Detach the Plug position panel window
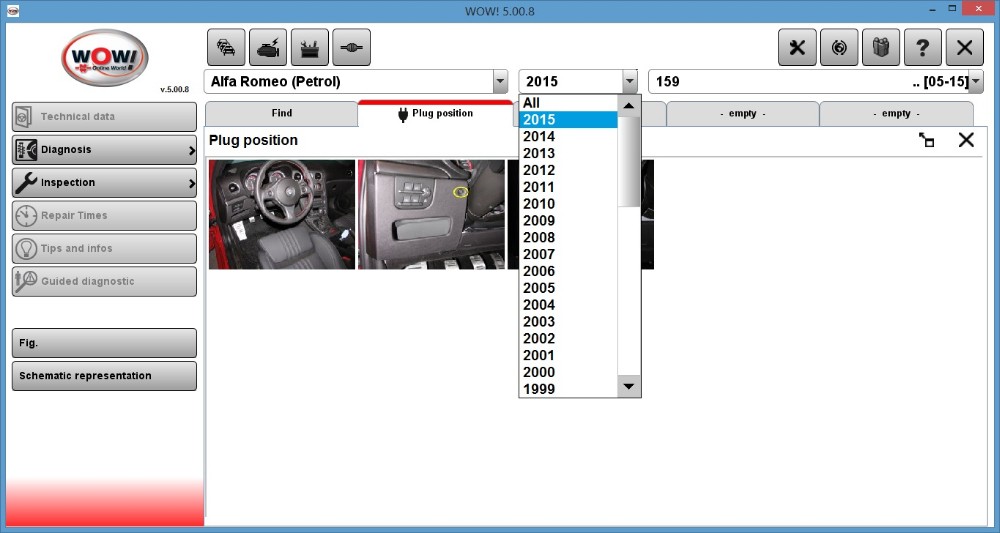Viewport: 1000px width, 533px height. coord(927,140)
